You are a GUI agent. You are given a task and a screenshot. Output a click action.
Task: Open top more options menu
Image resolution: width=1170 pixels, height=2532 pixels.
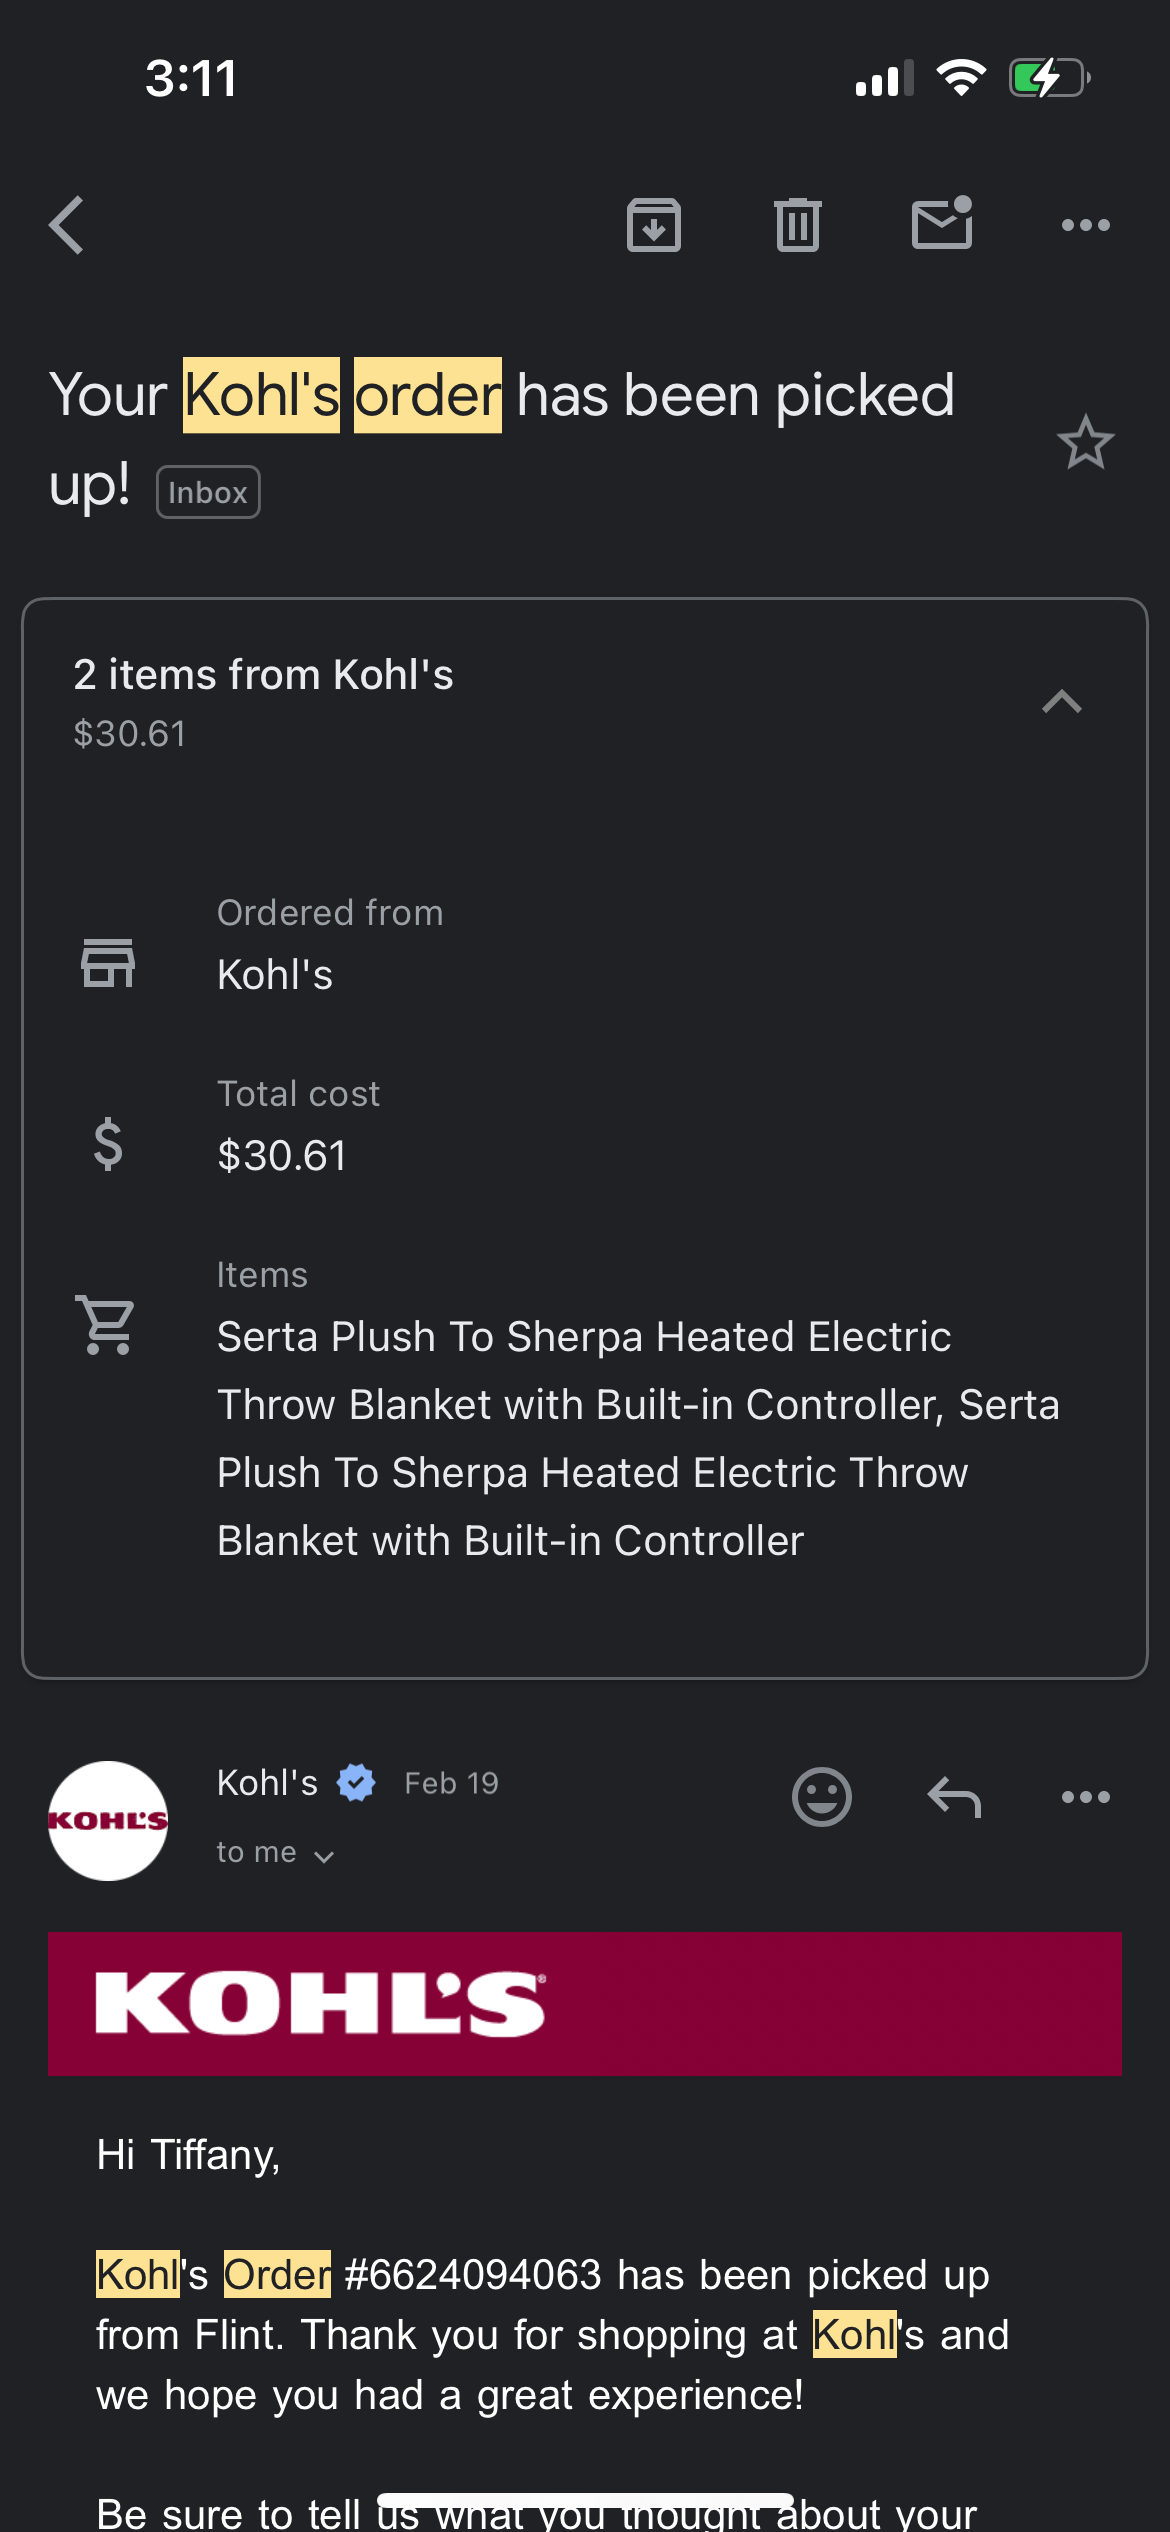1086,225
